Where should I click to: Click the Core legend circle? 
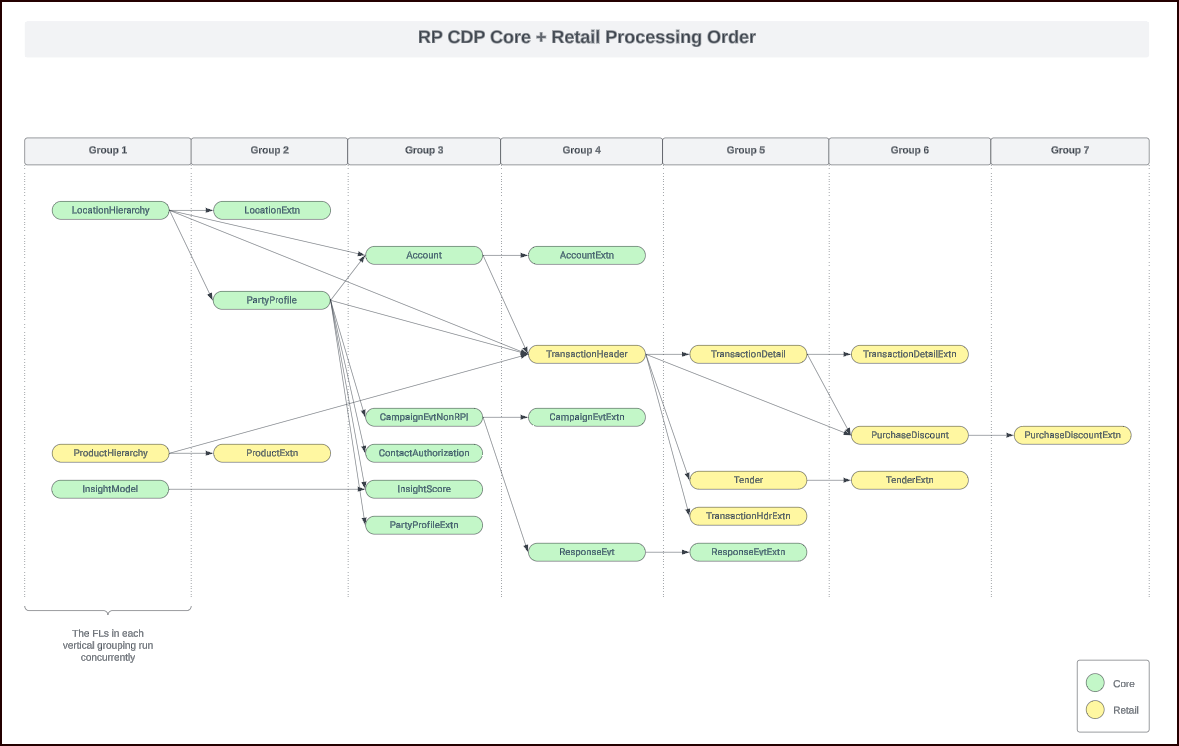[x=1097, y=683]
